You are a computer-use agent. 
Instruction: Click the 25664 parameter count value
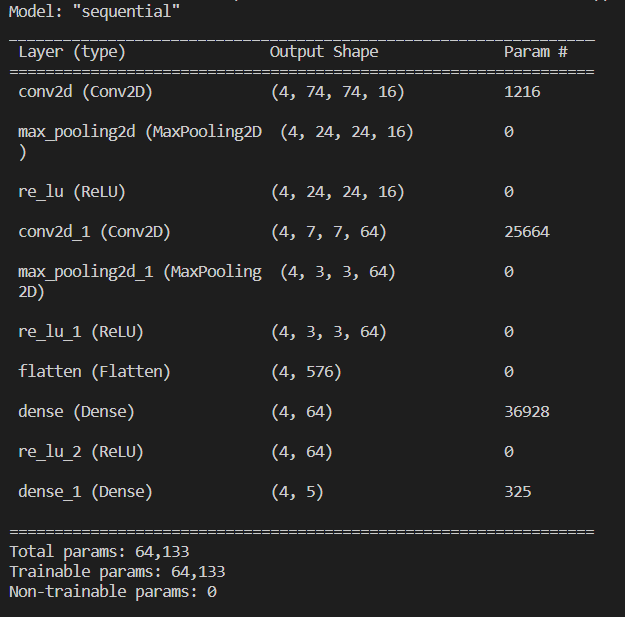[527, 231]
